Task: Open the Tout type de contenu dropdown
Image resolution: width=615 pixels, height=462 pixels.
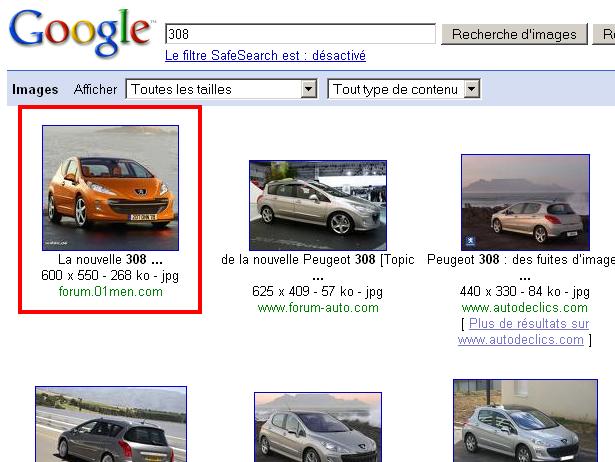Action: tap(404, 89)
